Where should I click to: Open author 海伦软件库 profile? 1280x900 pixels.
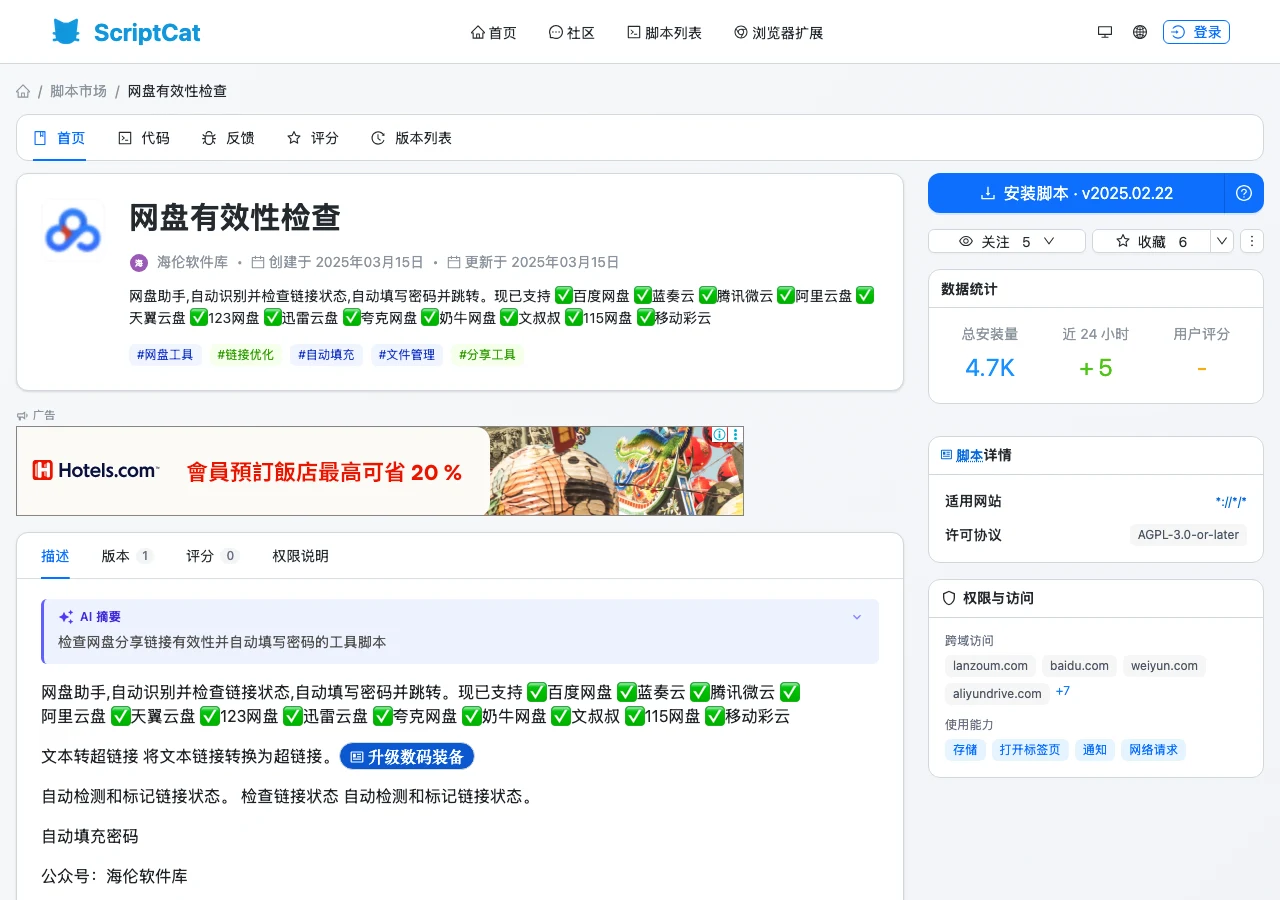click(192, 262)
